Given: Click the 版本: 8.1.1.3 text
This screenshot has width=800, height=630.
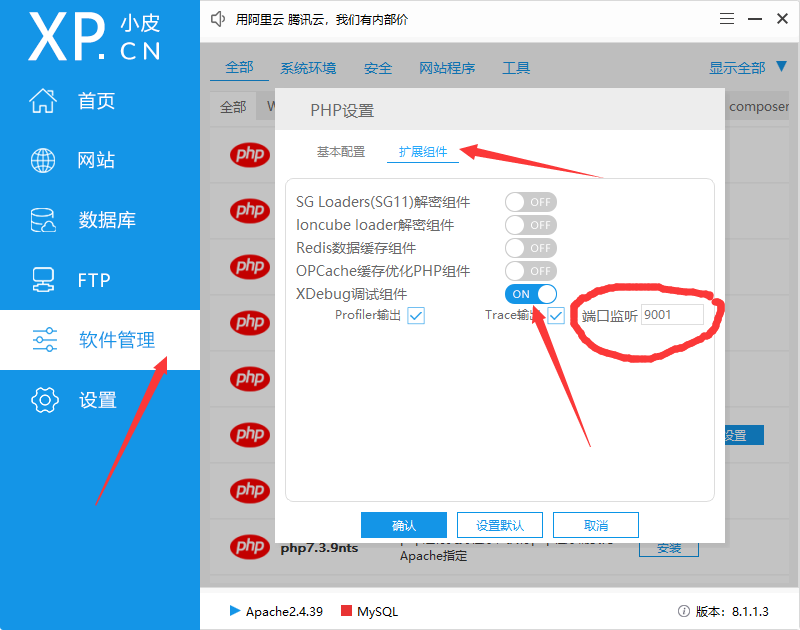Looking at the screenshot, I should point(732,611).
